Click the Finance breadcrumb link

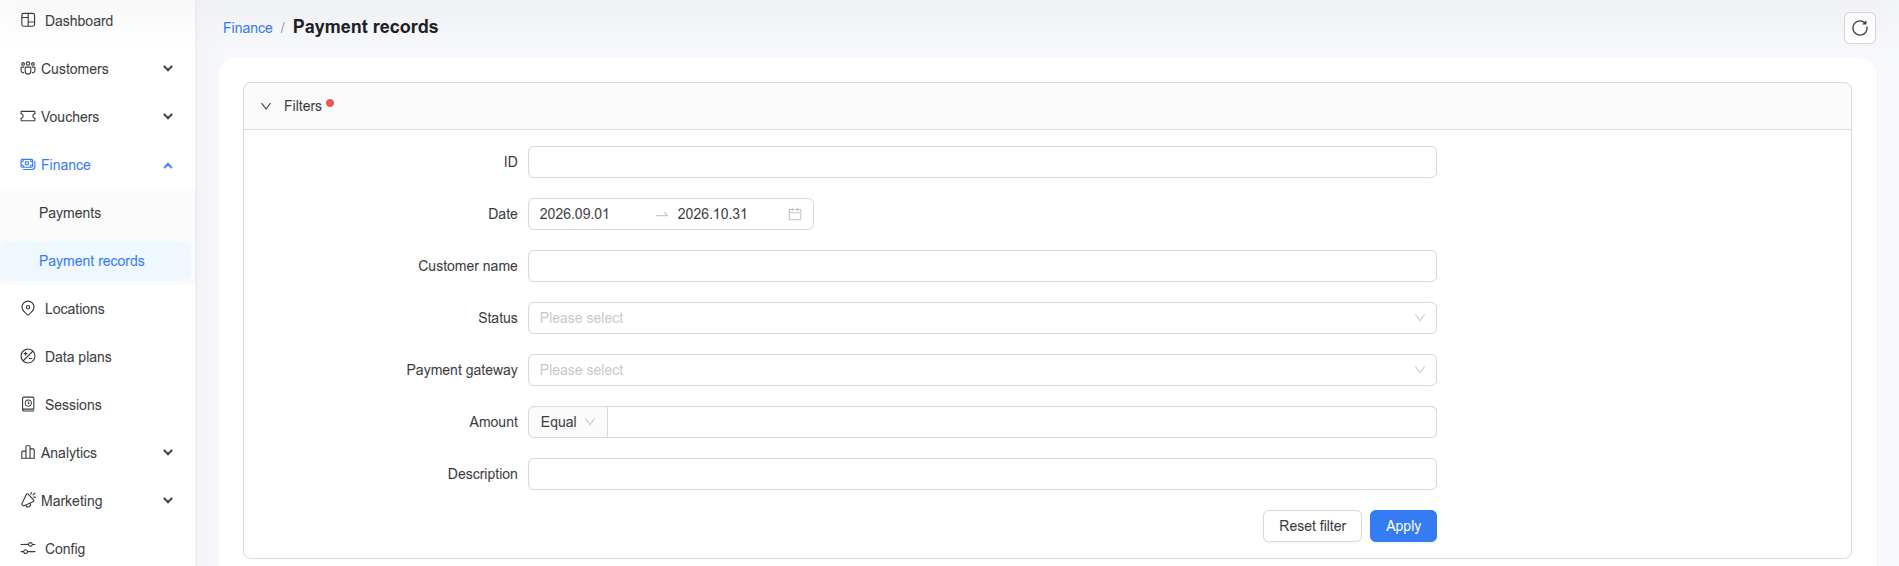[248, 28]
